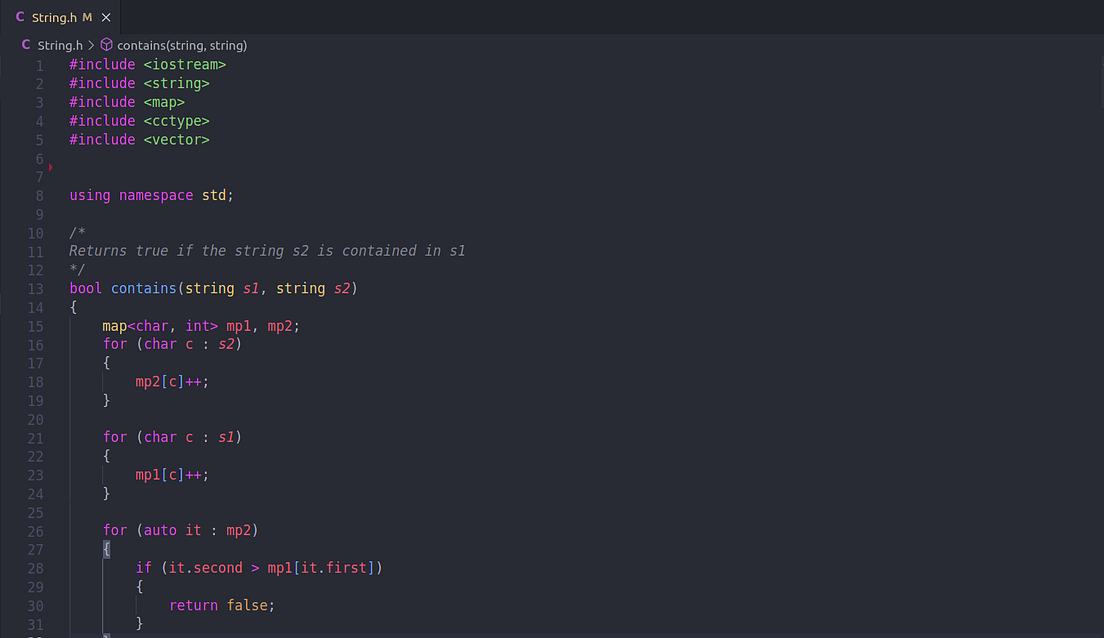The width and height of the screenshot is (1104, 638).
Task: Click line number 13 to select it
Action: click(35, 288)
